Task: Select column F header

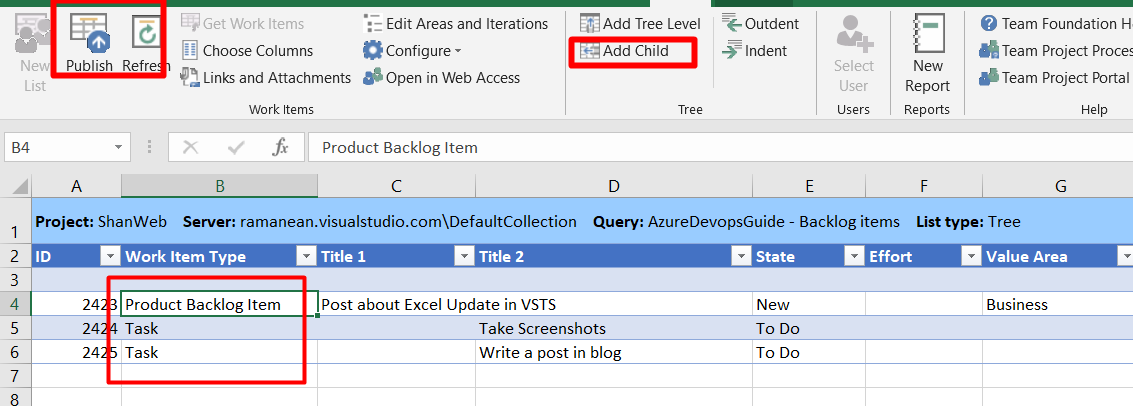Action: pyautogui.click(x=923, y=186)
